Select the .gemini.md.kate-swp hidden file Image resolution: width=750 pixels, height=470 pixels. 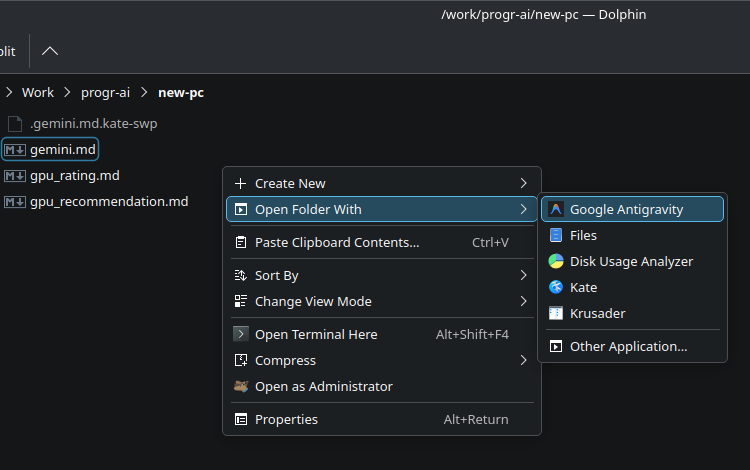pyautogui.click(x=93, y=124)
